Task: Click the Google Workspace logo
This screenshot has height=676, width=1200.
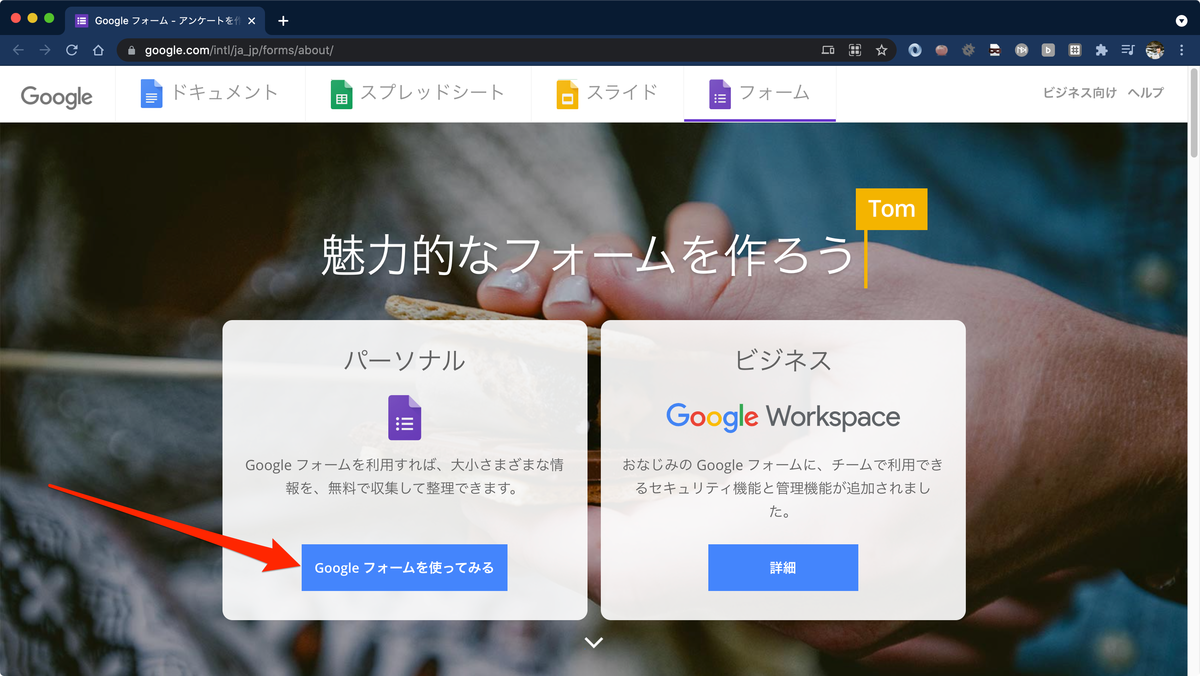Action: pyautogui.click(x=783, y=417)
